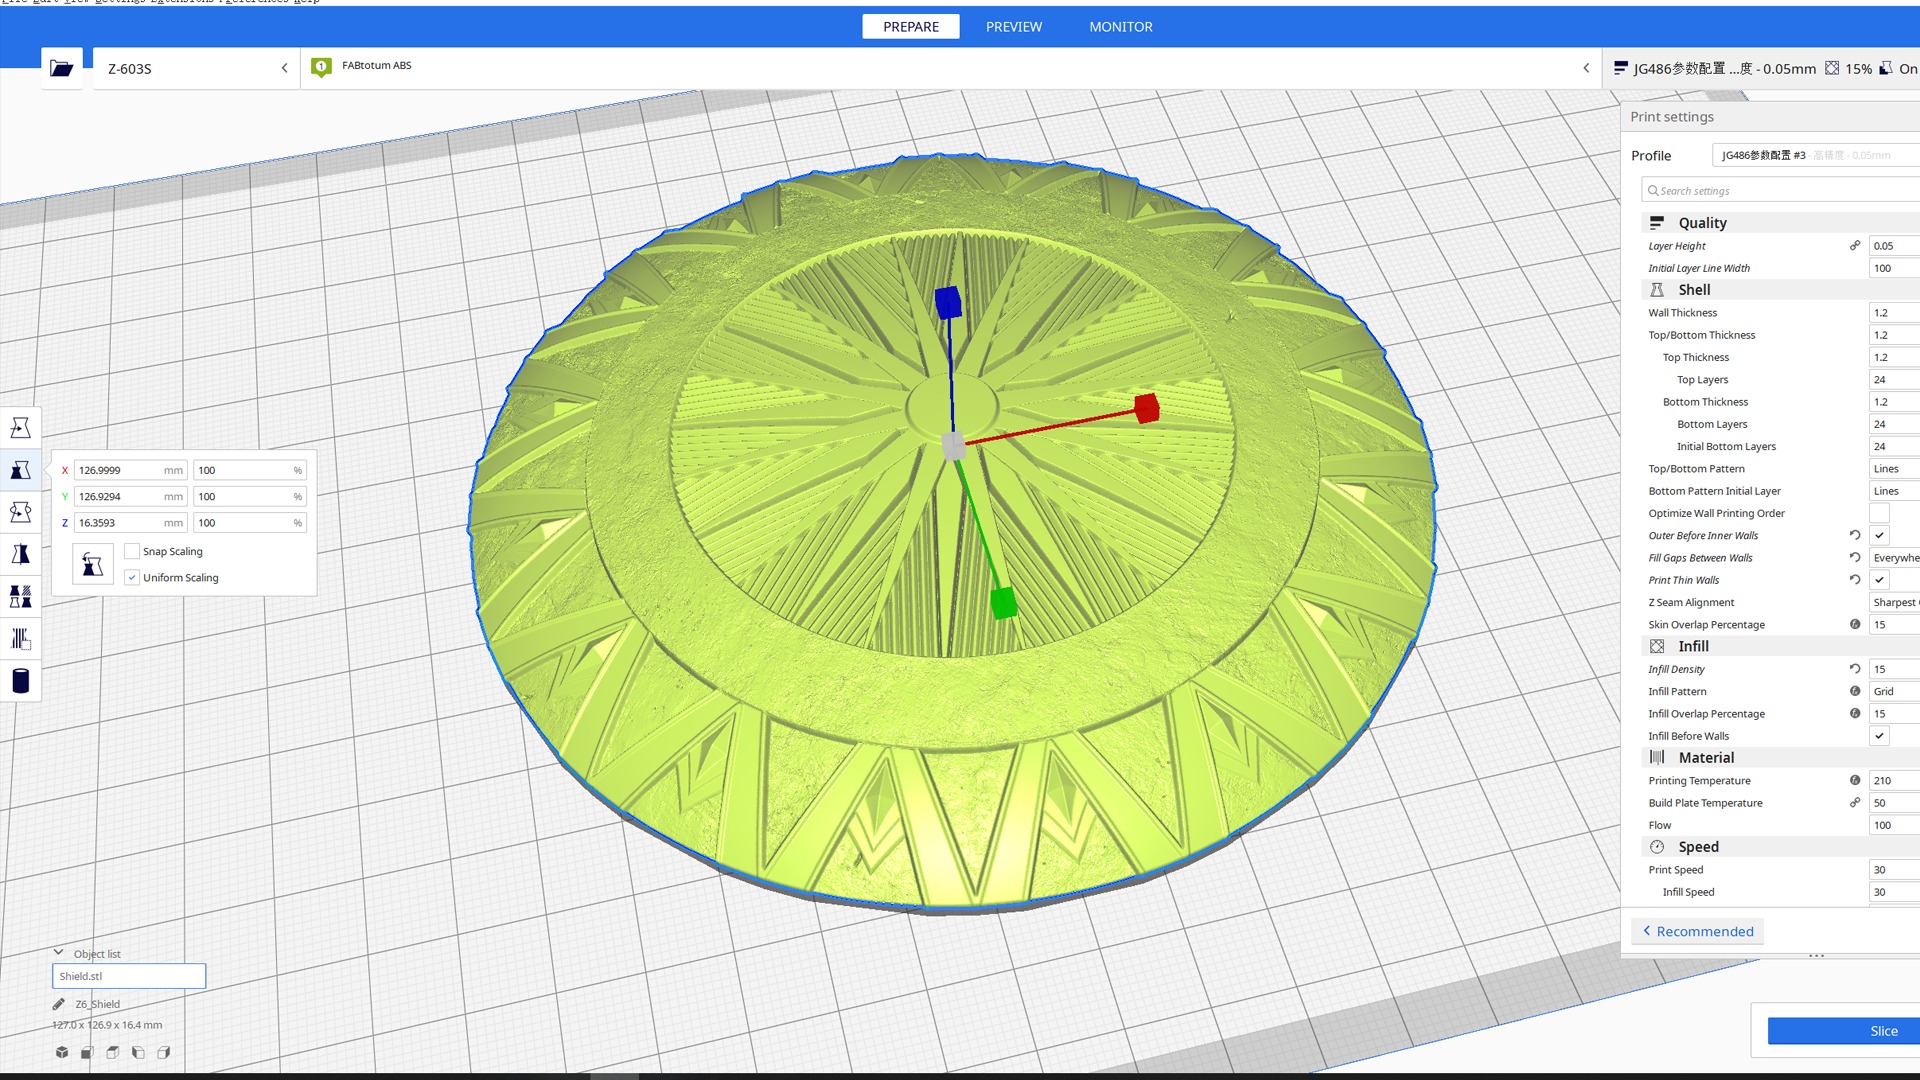
Task: Select the Mirror tool icon
Action: point(20,554)
